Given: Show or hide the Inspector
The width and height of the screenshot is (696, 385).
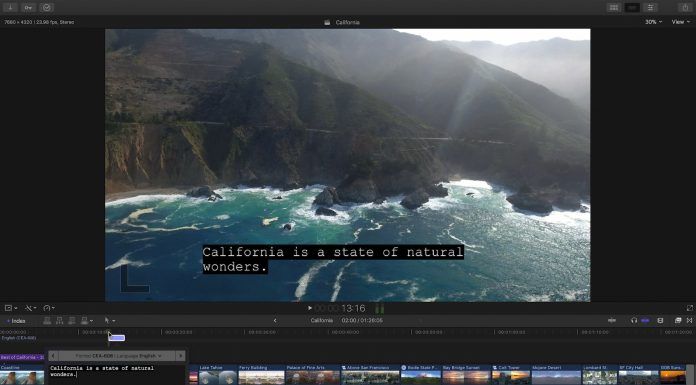Looking at the screenshot, I should 650,8.
